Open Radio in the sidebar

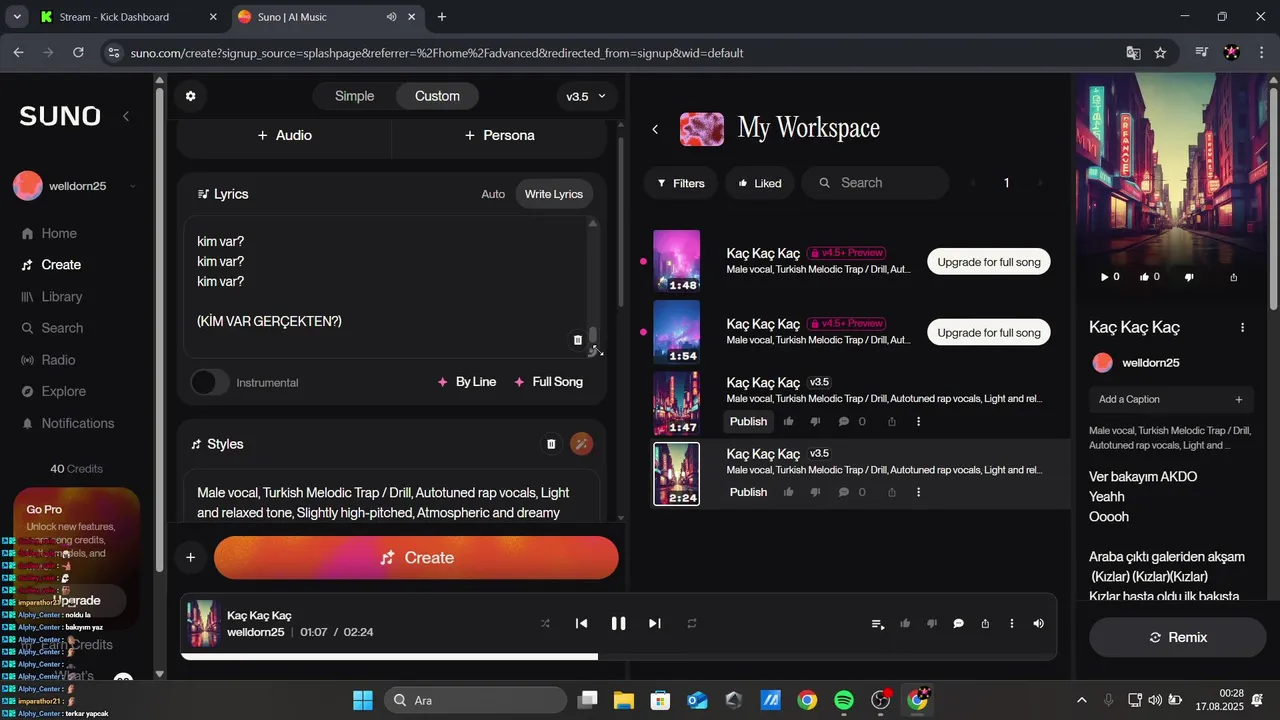48,360
